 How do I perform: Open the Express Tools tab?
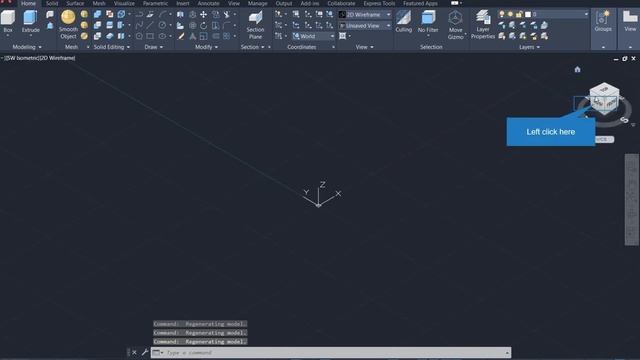[x=379, y=3]
